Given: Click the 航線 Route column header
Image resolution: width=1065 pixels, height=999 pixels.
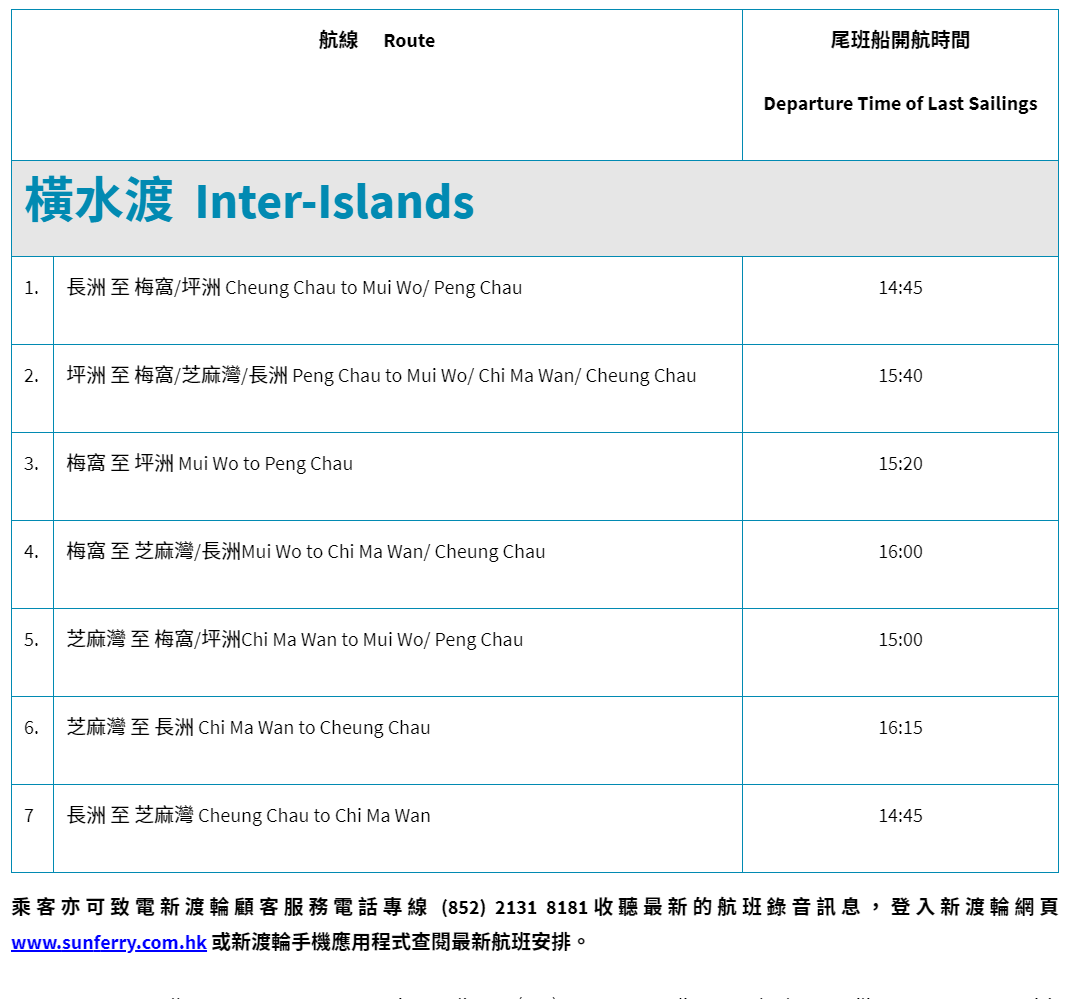Looking at the screenshot, I should click(x=375, y=40).
